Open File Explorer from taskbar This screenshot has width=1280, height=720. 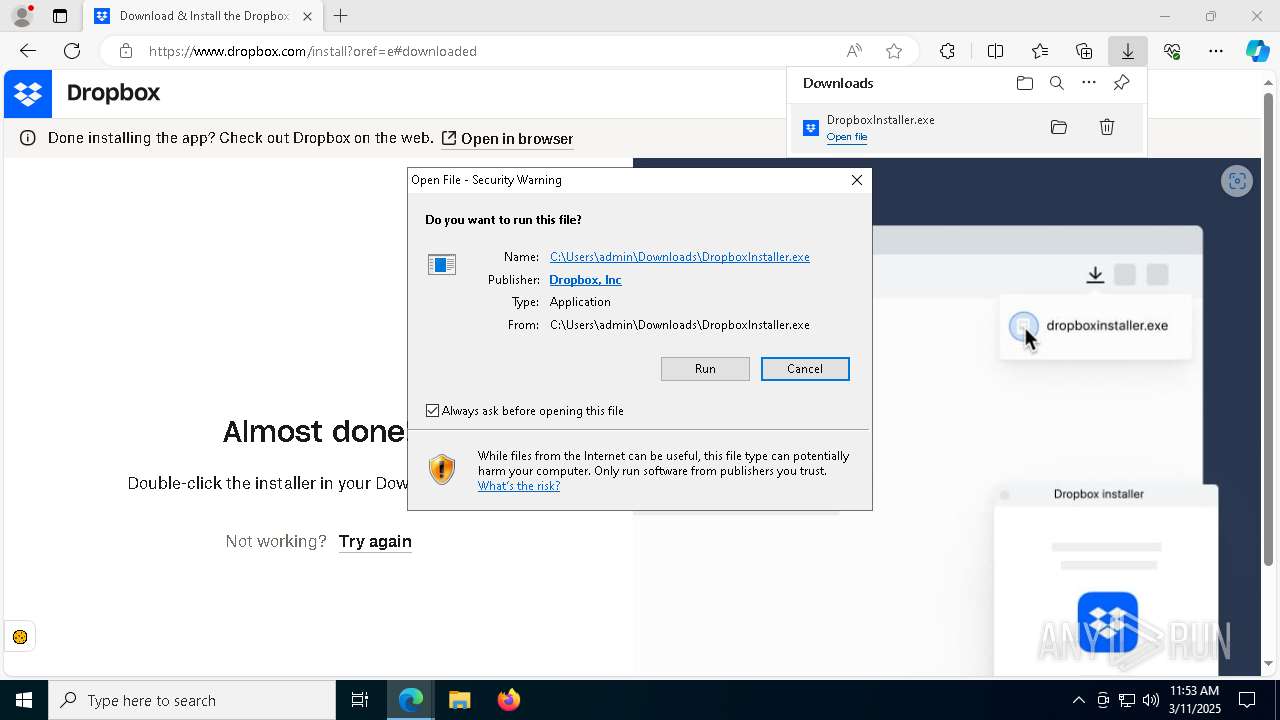click(459, 700)
